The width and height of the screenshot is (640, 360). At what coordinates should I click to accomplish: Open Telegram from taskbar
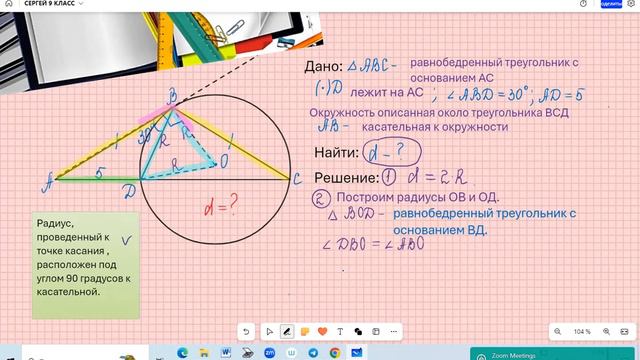(x=313, y=353)
